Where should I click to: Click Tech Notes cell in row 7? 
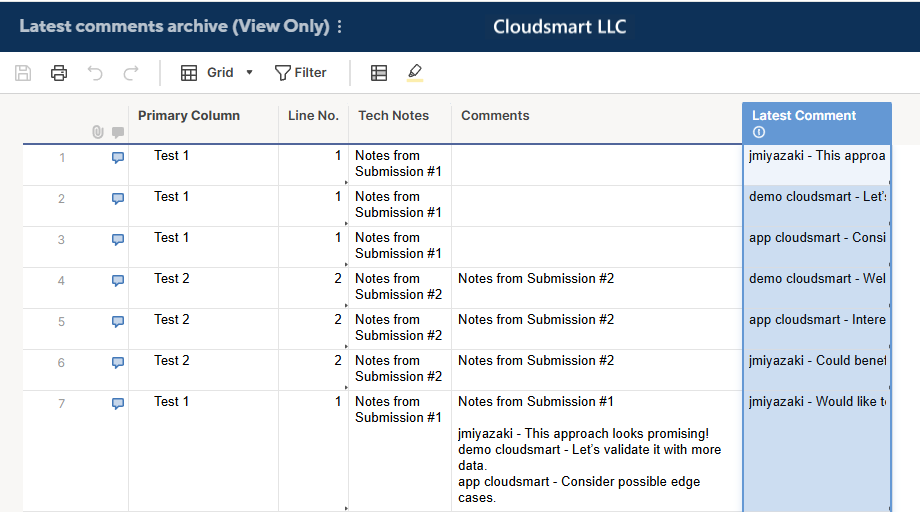click(x=400, y=451)
